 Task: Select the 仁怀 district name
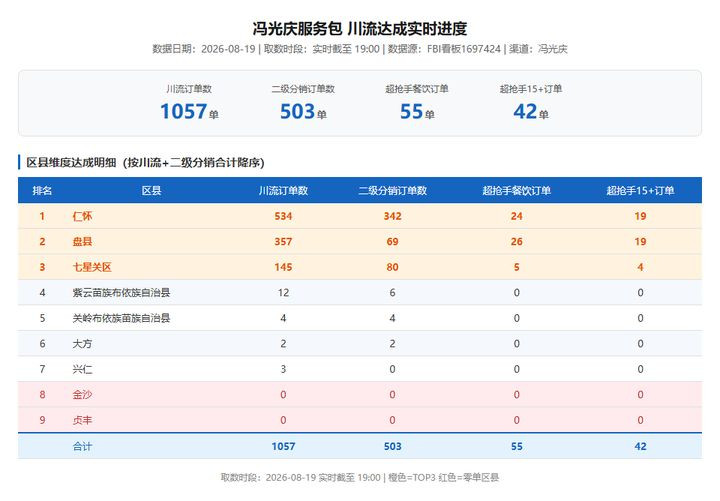point(82,216)
